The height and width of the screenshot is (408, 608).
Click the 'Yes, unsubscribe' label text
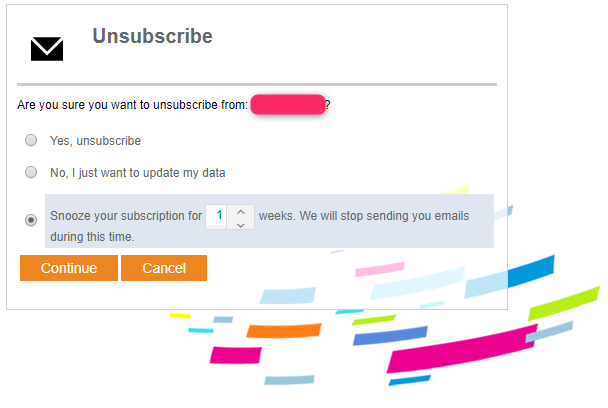(95, 141)
